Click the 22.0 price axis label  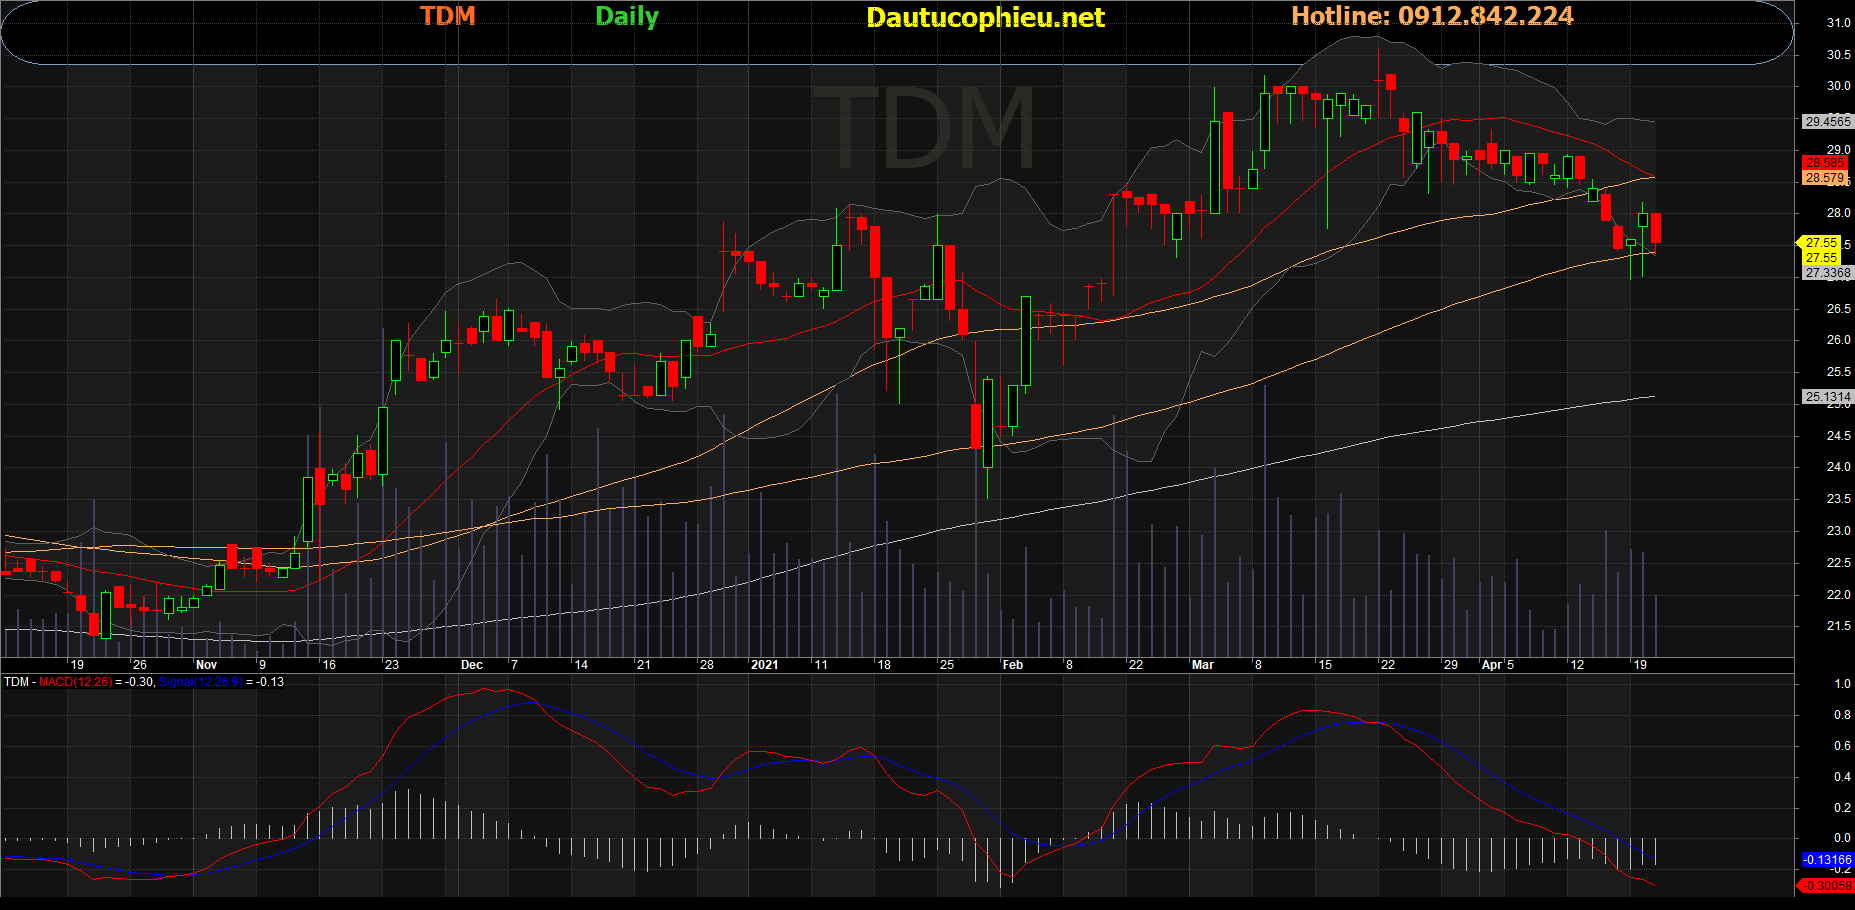(x=1838, y=595)
